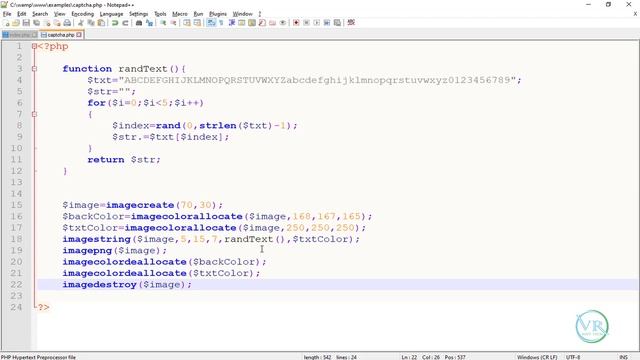640x360 pixels.
Task: Open the Macro menu
Action: [180, 14]
